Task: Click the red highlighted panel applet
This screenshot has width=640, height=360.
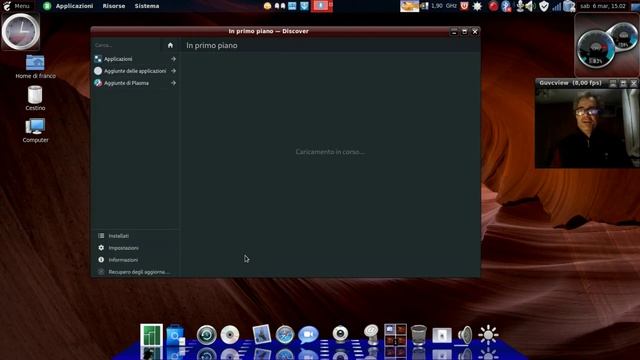Action: (x=322, y=6)
